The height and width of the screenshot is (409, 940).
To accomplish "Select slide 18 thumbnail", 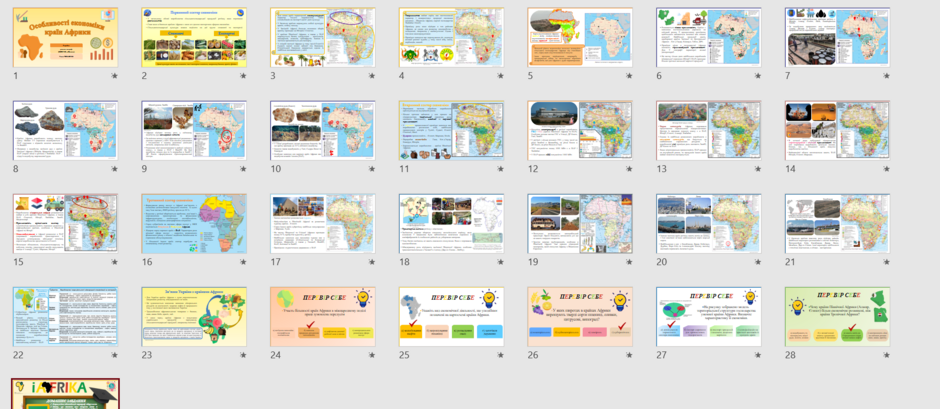I will click(451, 223).
